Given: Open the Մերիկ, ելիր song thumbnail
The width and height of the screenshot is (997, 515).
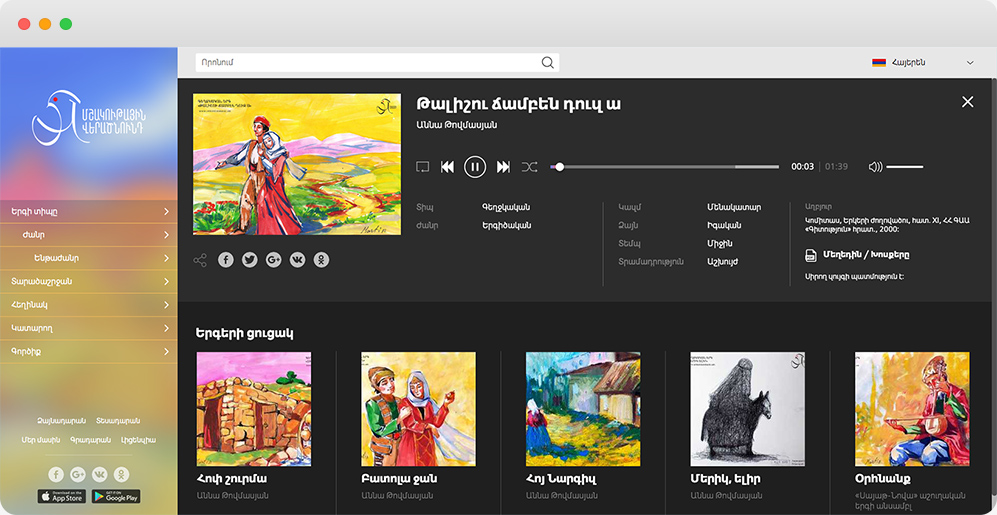Looking at the screenshot, I should [x=748, y=409].
